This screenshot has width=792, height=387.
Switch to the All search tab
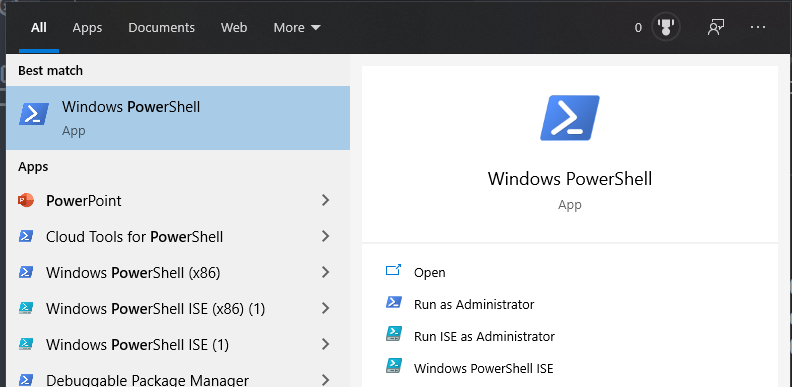[39, 27]
